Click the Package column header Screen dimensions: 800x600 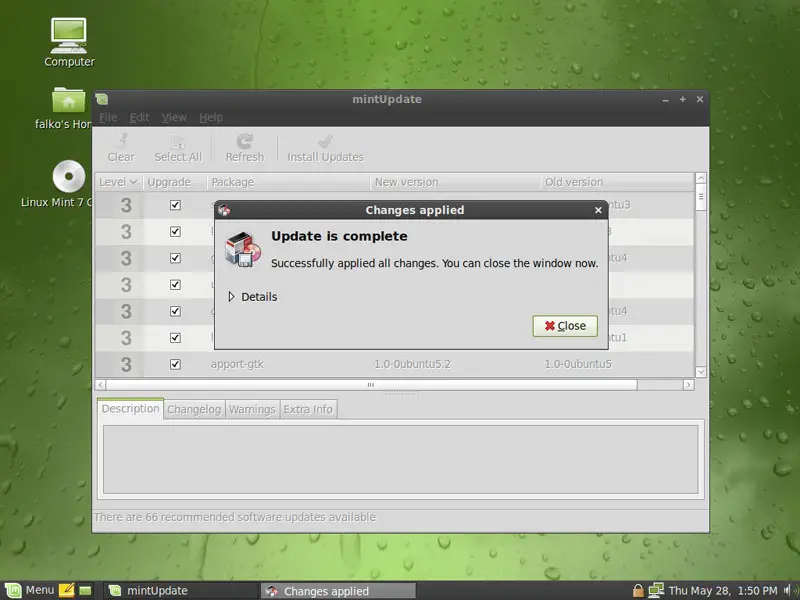point(288,182)
